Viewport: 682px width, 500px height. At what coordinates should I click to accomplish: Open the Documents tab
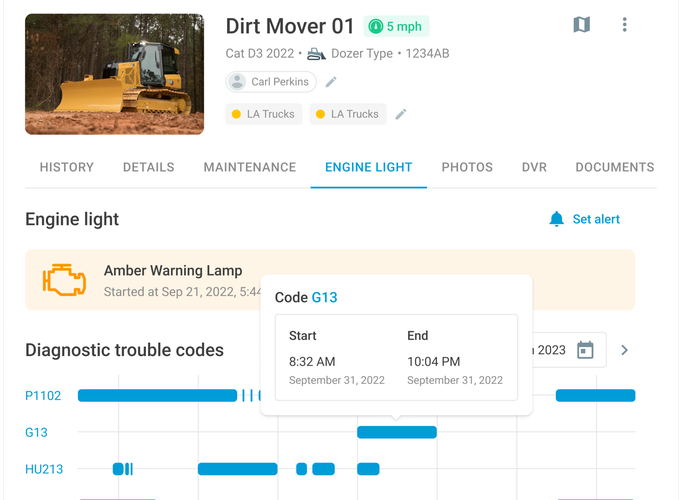[x=615, y=167]
